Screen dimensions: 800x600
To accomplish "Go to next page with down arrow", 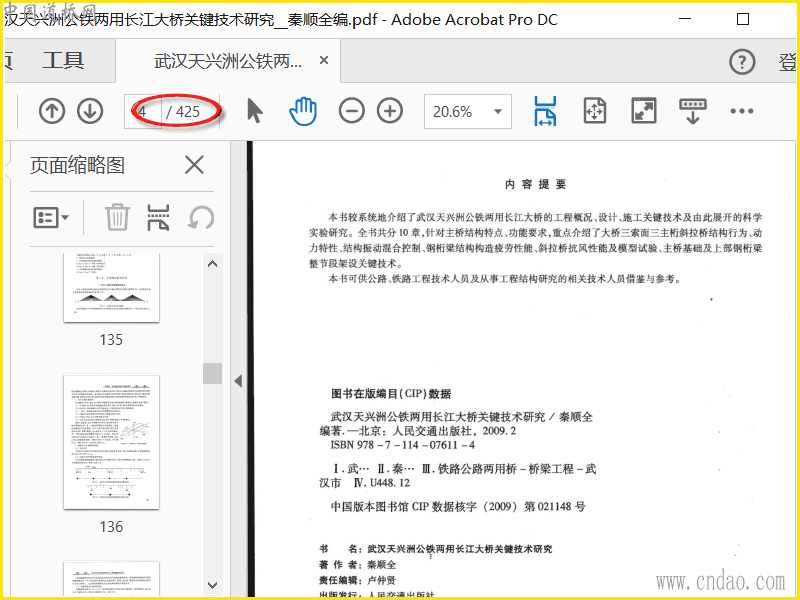I will (90, 111).
